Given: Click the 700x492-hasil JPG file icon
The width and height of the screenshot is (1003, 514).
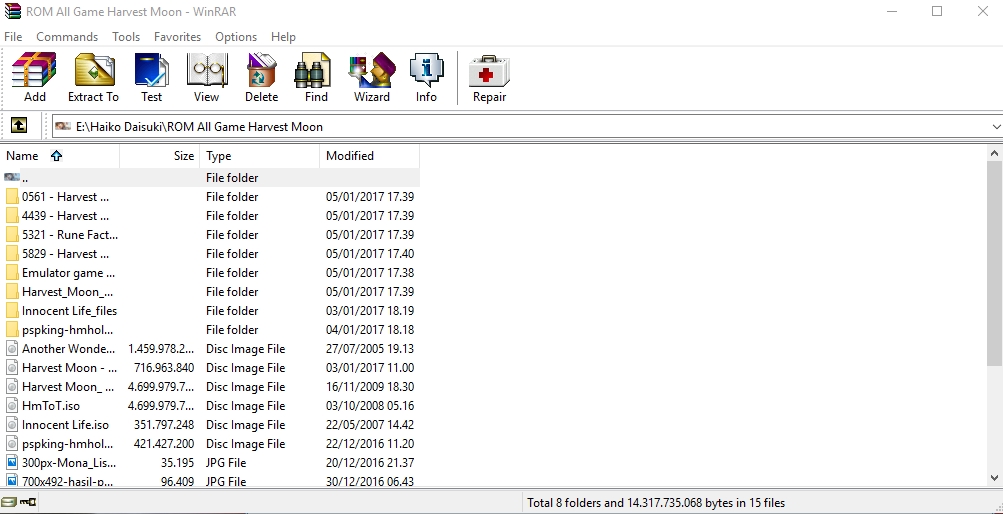Looking at the screenshot, I should pos(12,481).
